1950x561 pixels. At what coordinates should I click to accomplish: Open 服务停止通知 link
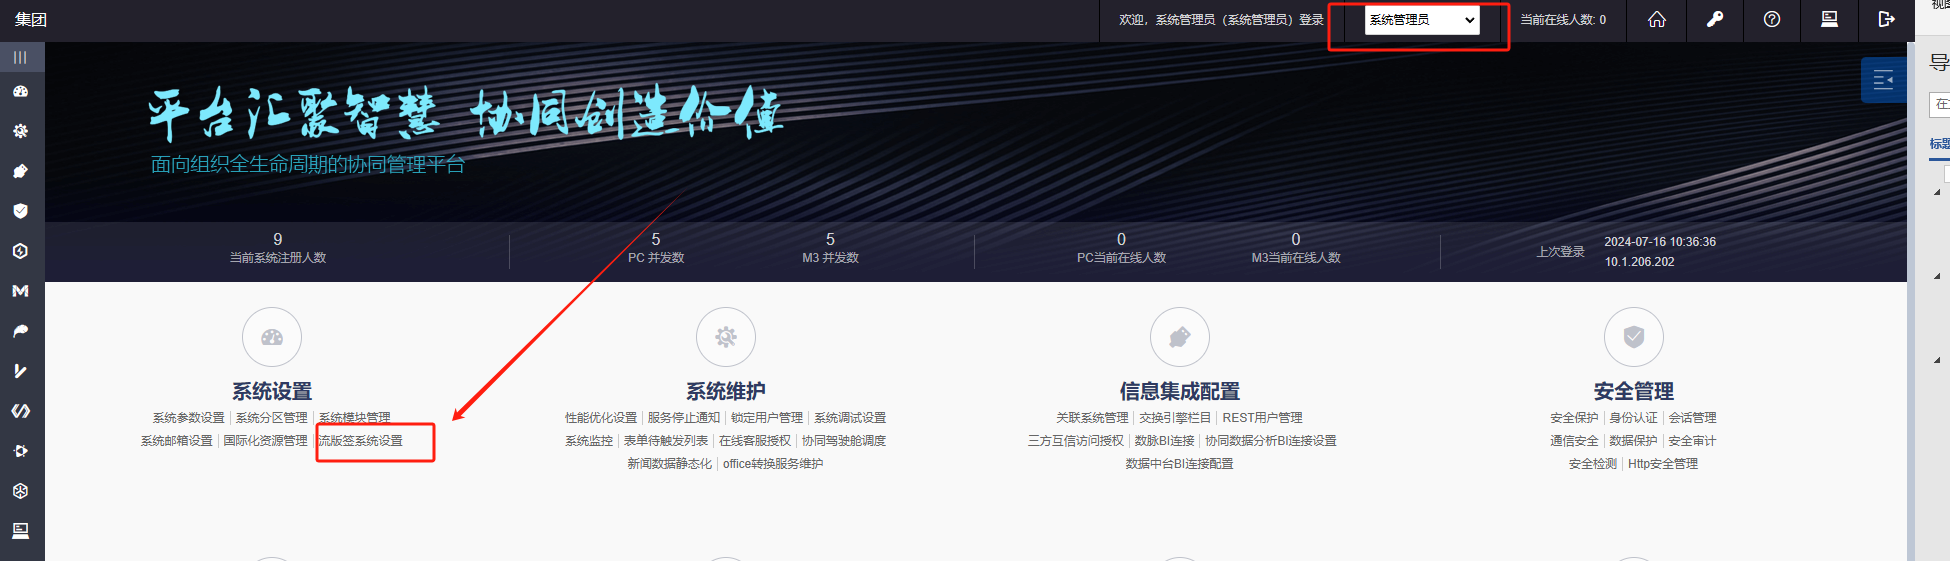[x=683, y=418]
